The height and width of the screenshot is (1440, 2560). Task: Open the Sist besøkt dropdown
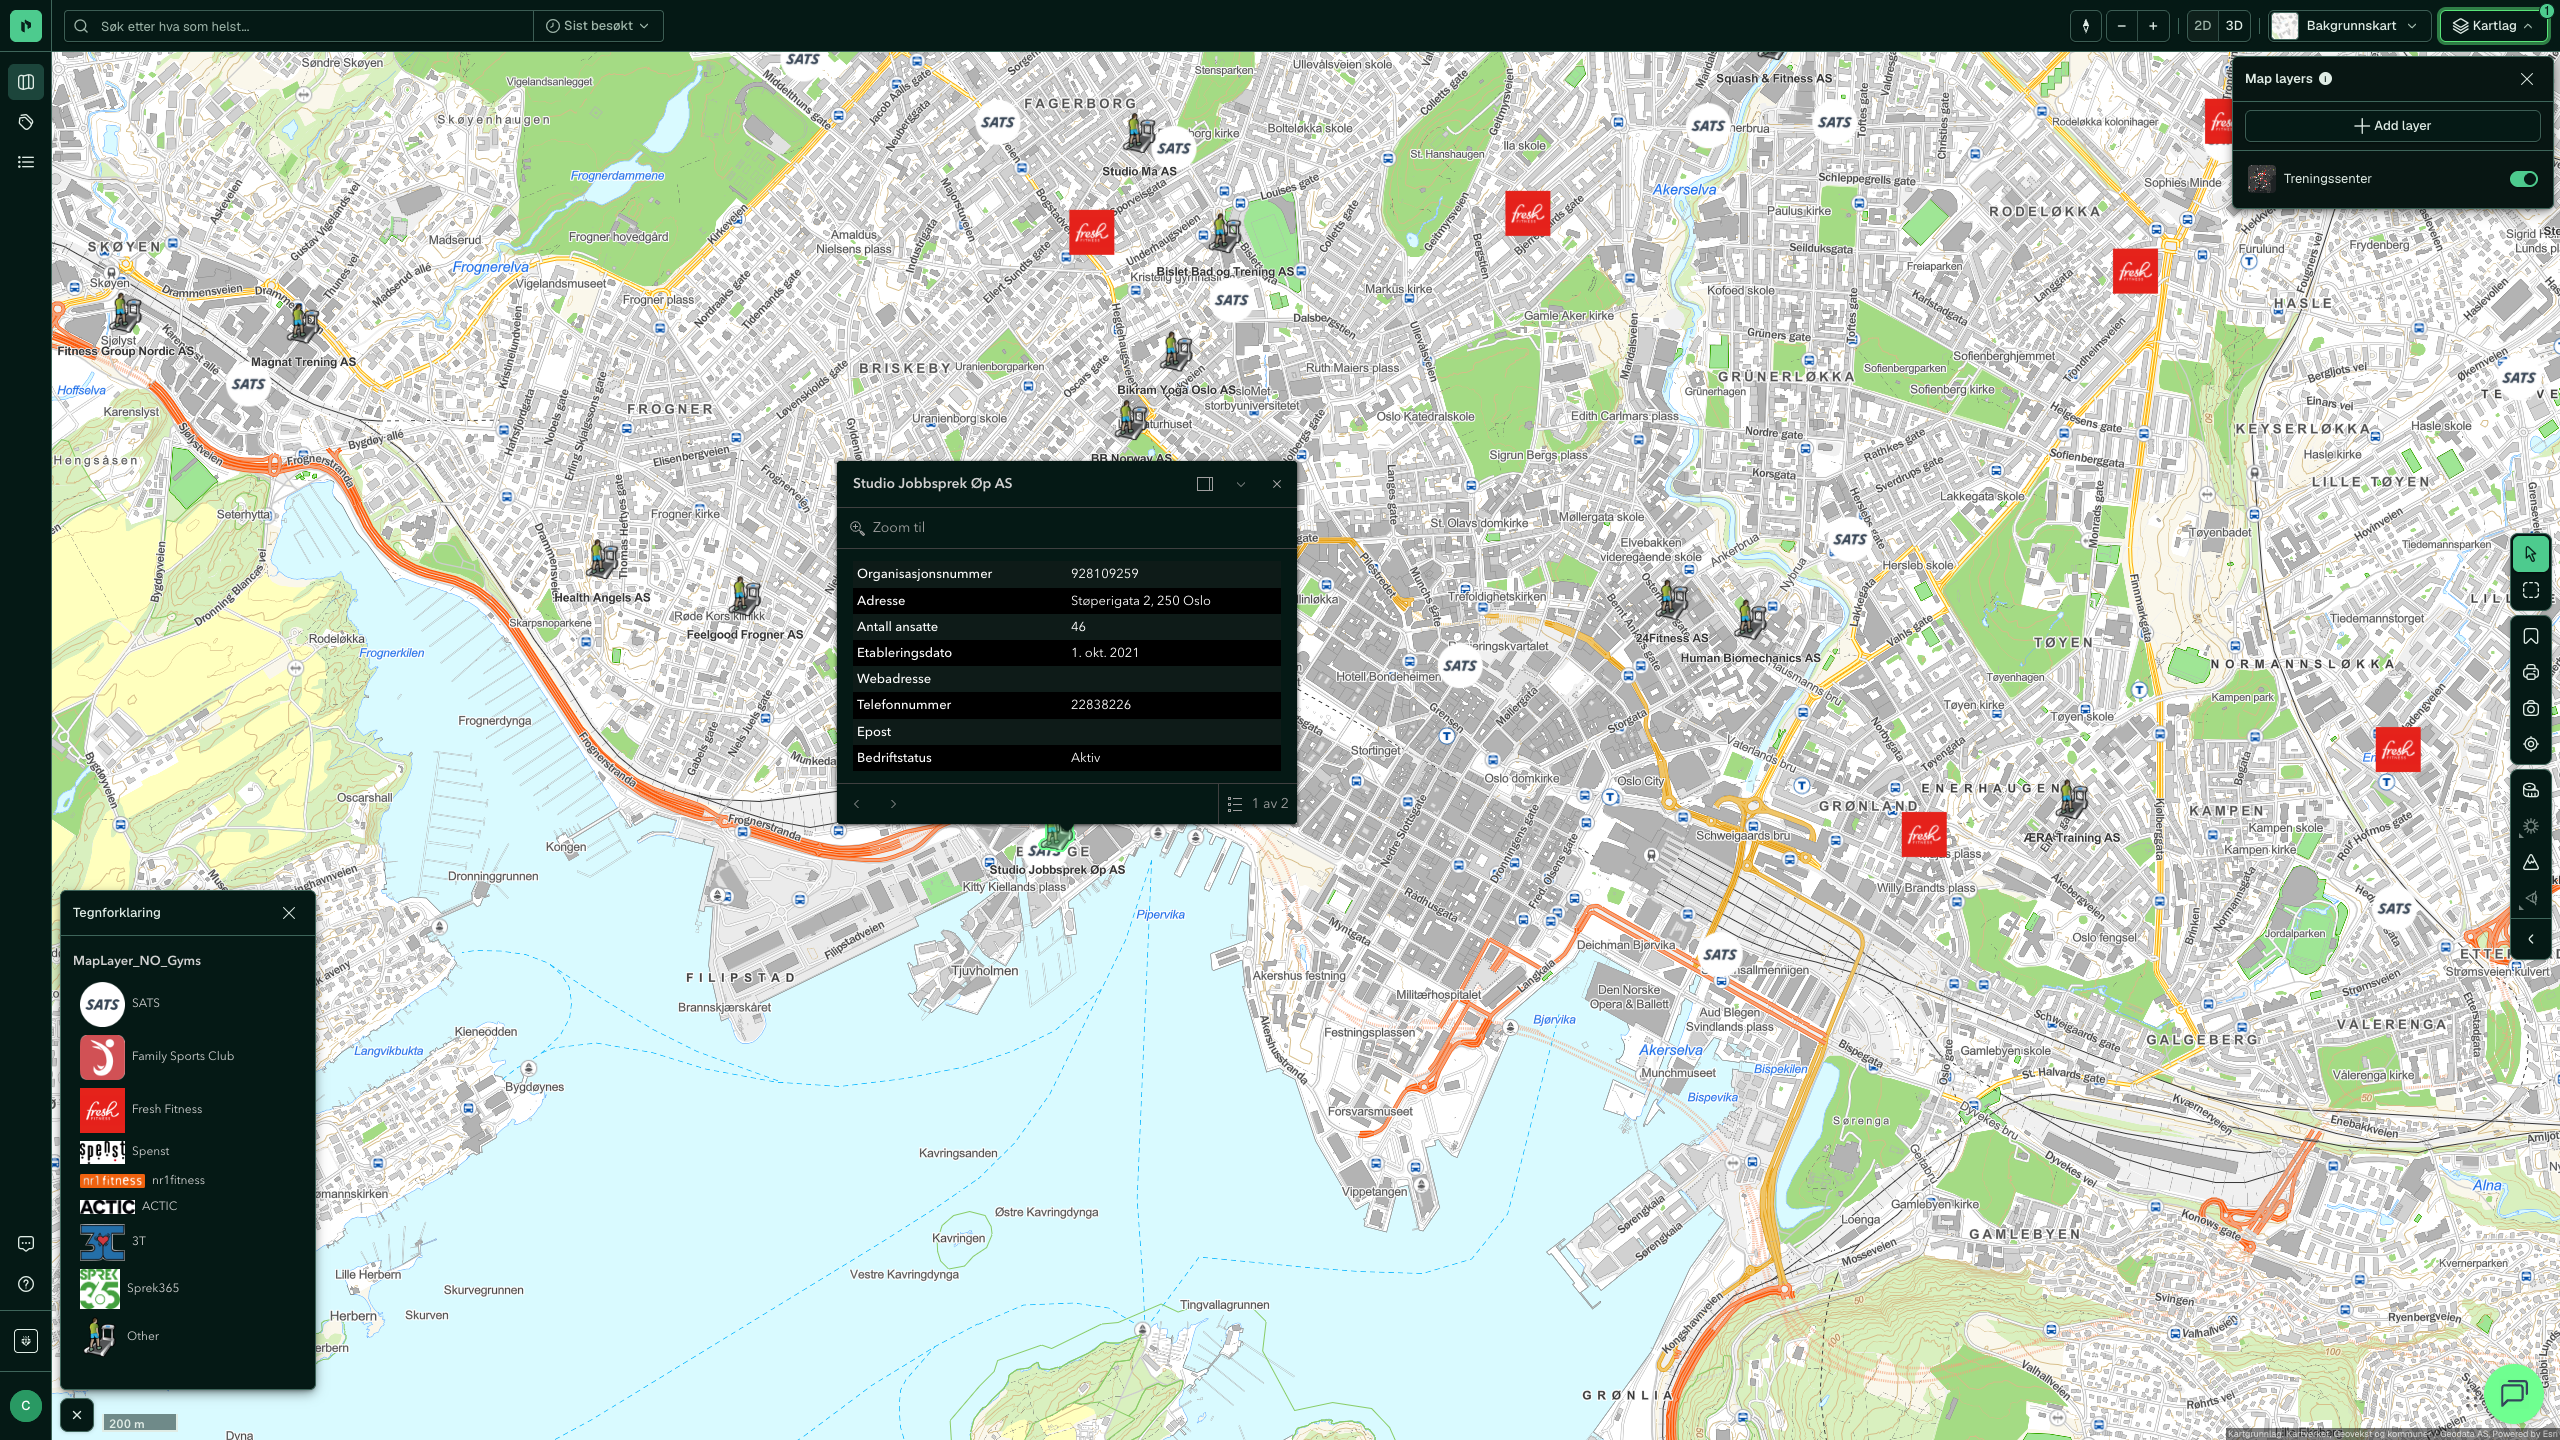598,26
